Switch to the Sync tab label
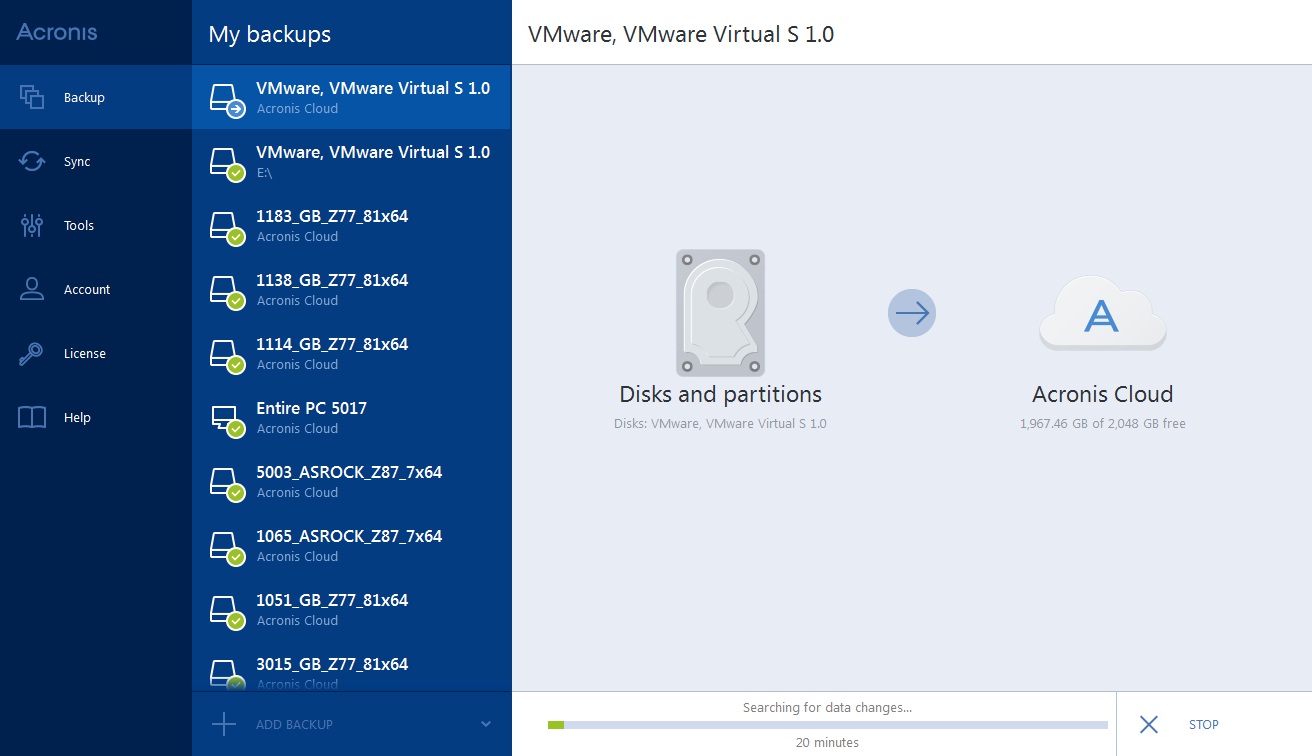 click(x=77, y=162)
